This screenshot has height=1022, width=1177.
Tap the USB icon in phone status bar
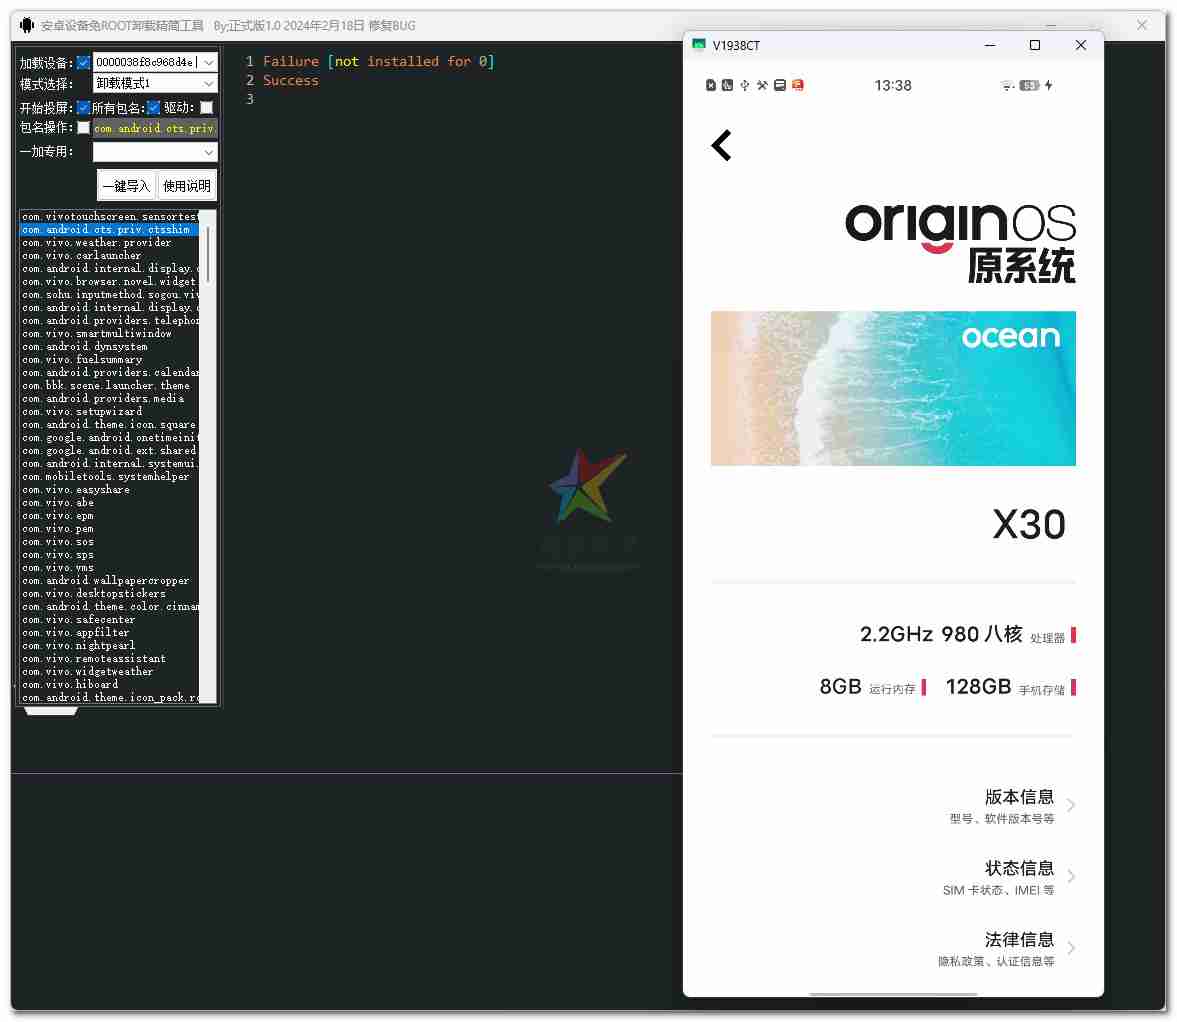pos(745,86)
